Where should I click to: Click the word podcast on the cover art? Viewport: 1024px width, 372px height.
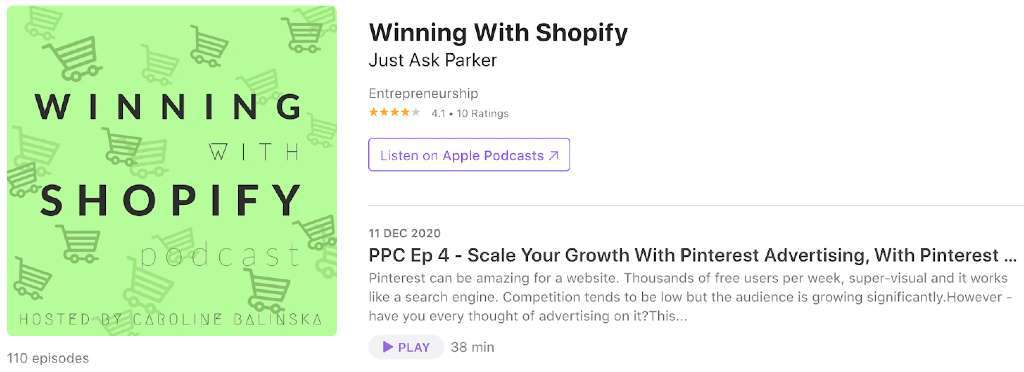point(220,256)
